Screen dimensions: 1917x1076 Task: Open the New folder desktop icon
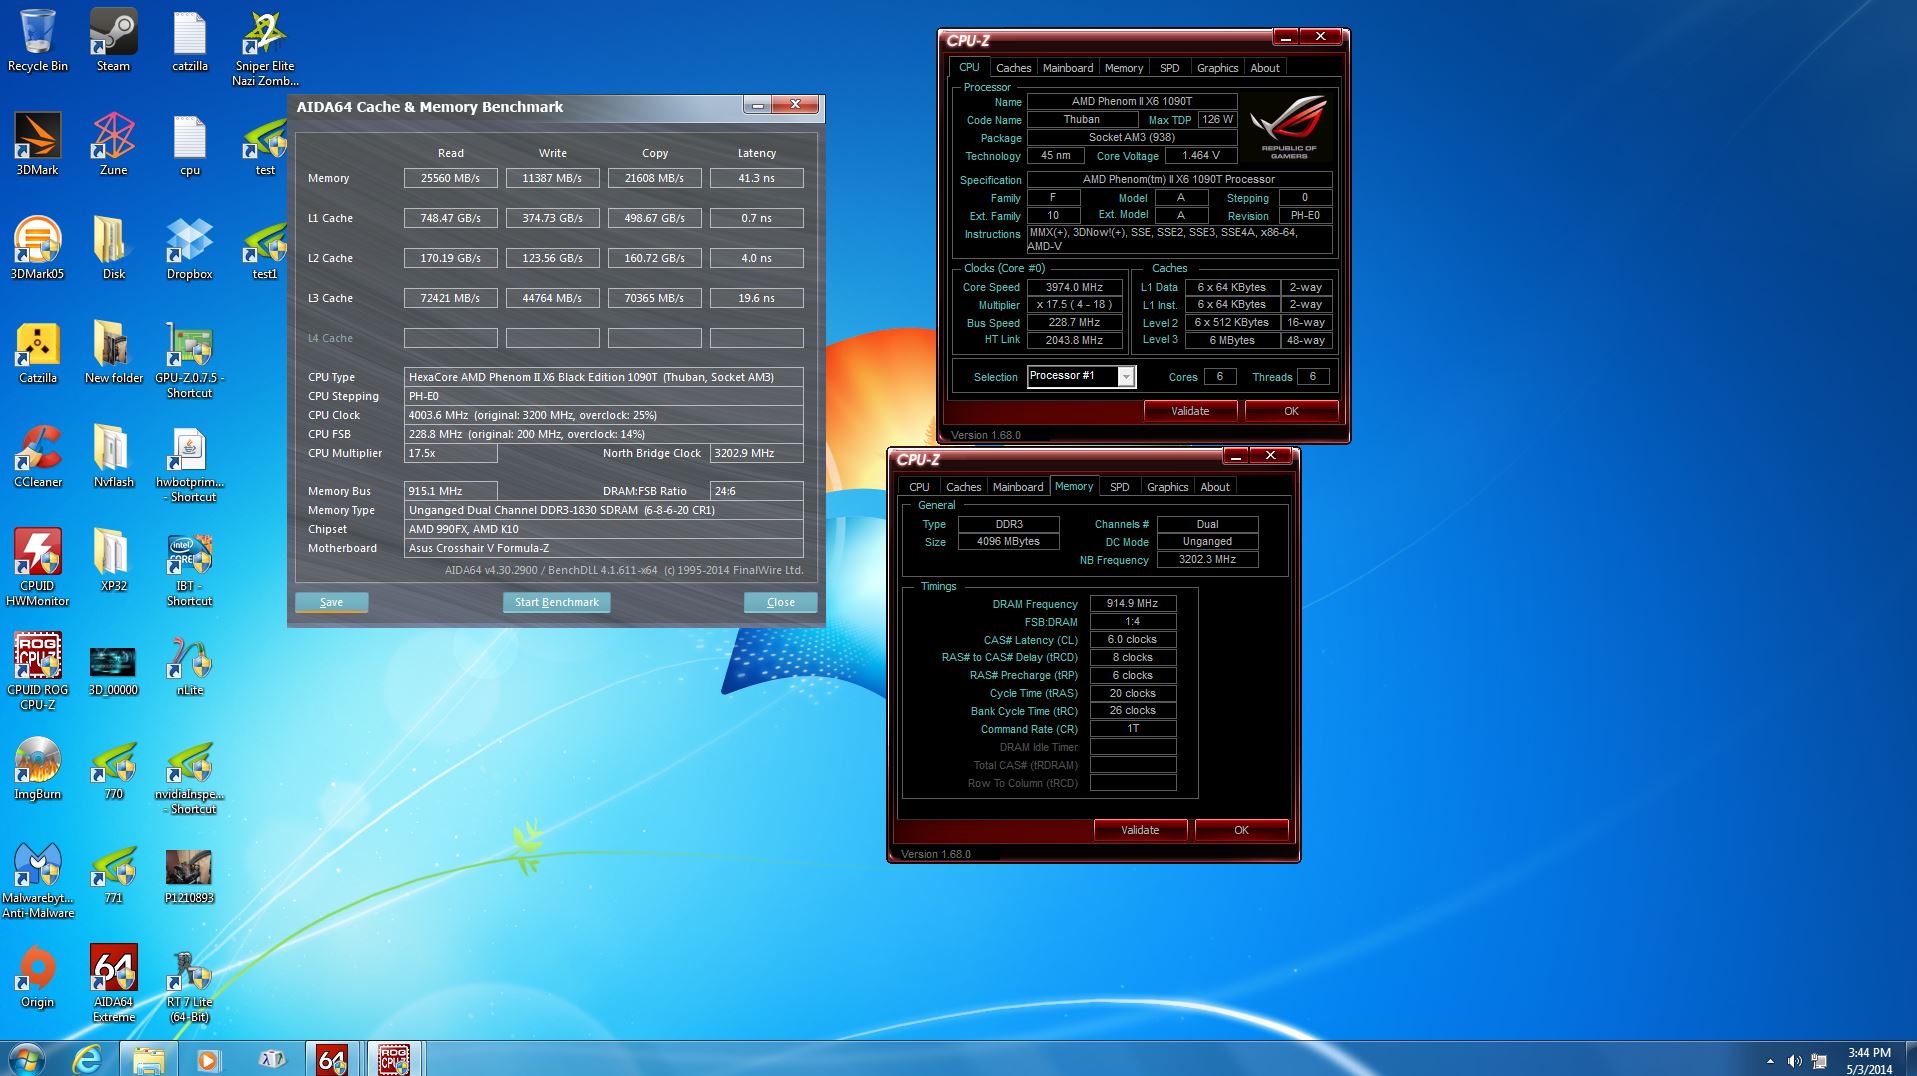coord(113,352)
